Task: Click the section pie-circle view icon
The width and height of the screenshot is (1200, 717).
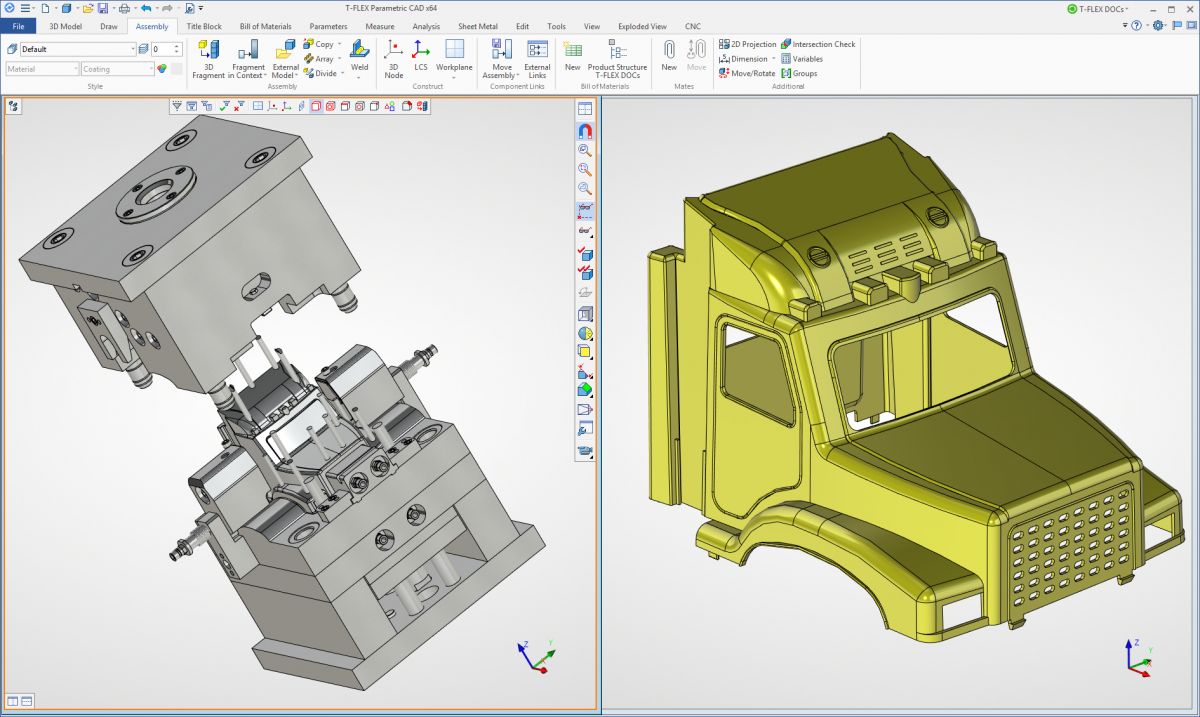Action: pos(585,333)
